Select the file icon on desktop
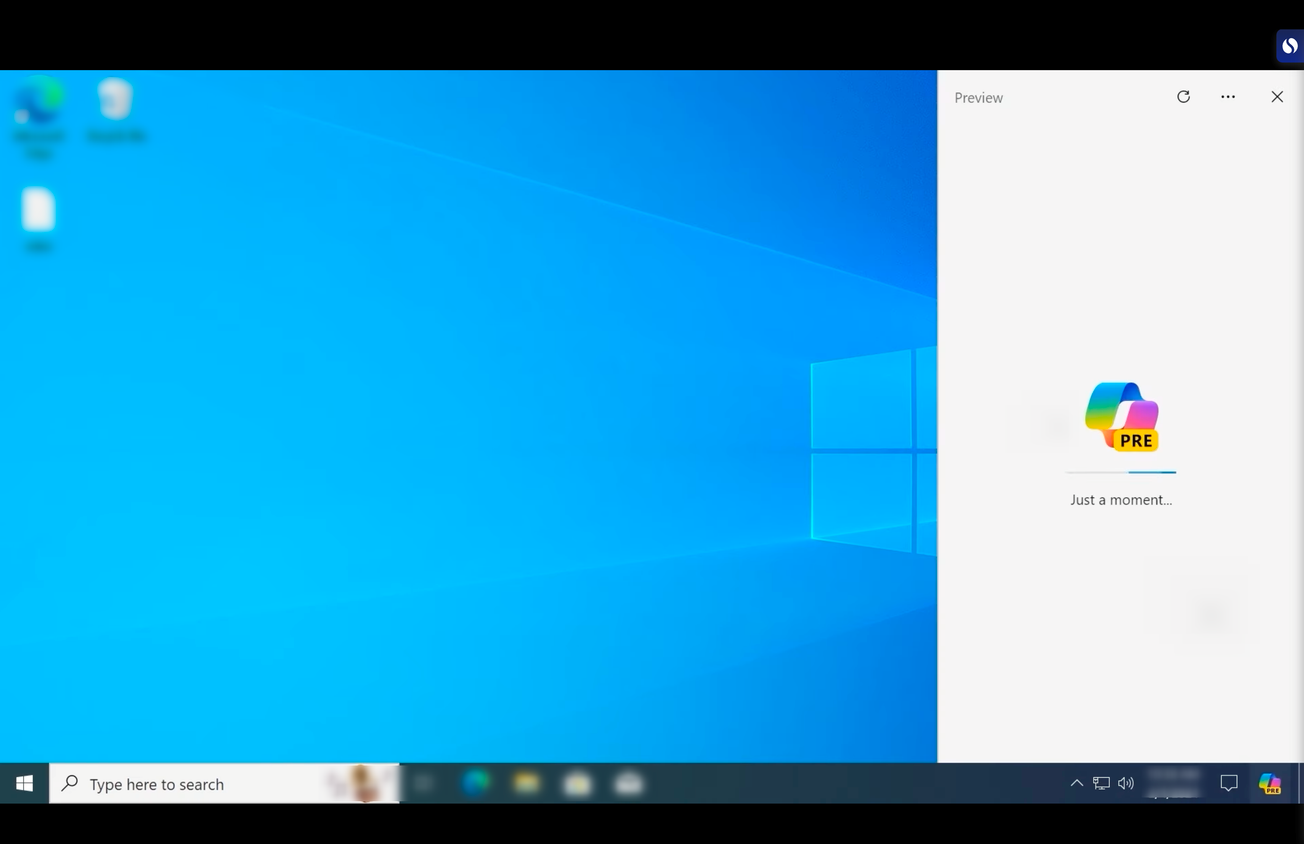This screenshot has height=844, width=1304. point(38,220)
